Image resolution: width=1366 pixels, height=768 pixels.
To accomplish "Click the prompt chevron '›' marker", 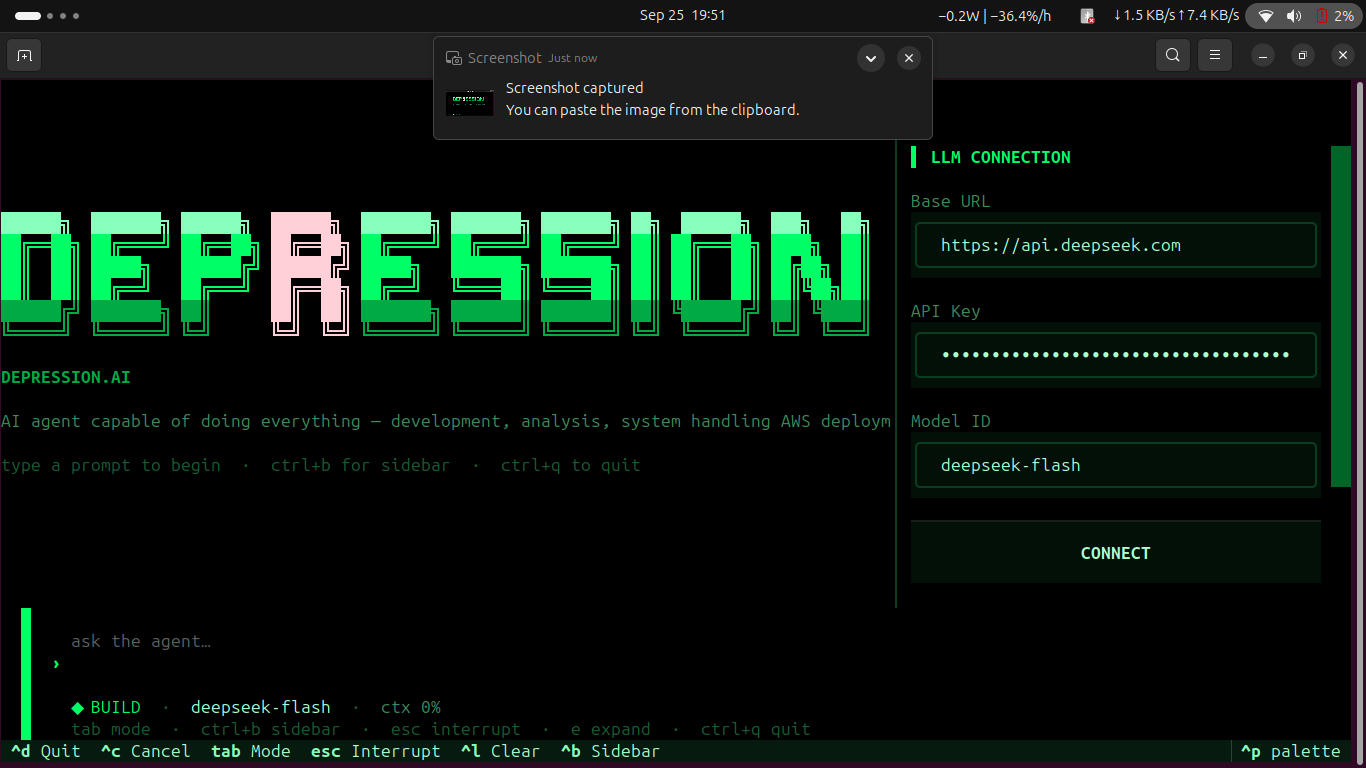I will (56, 663).
